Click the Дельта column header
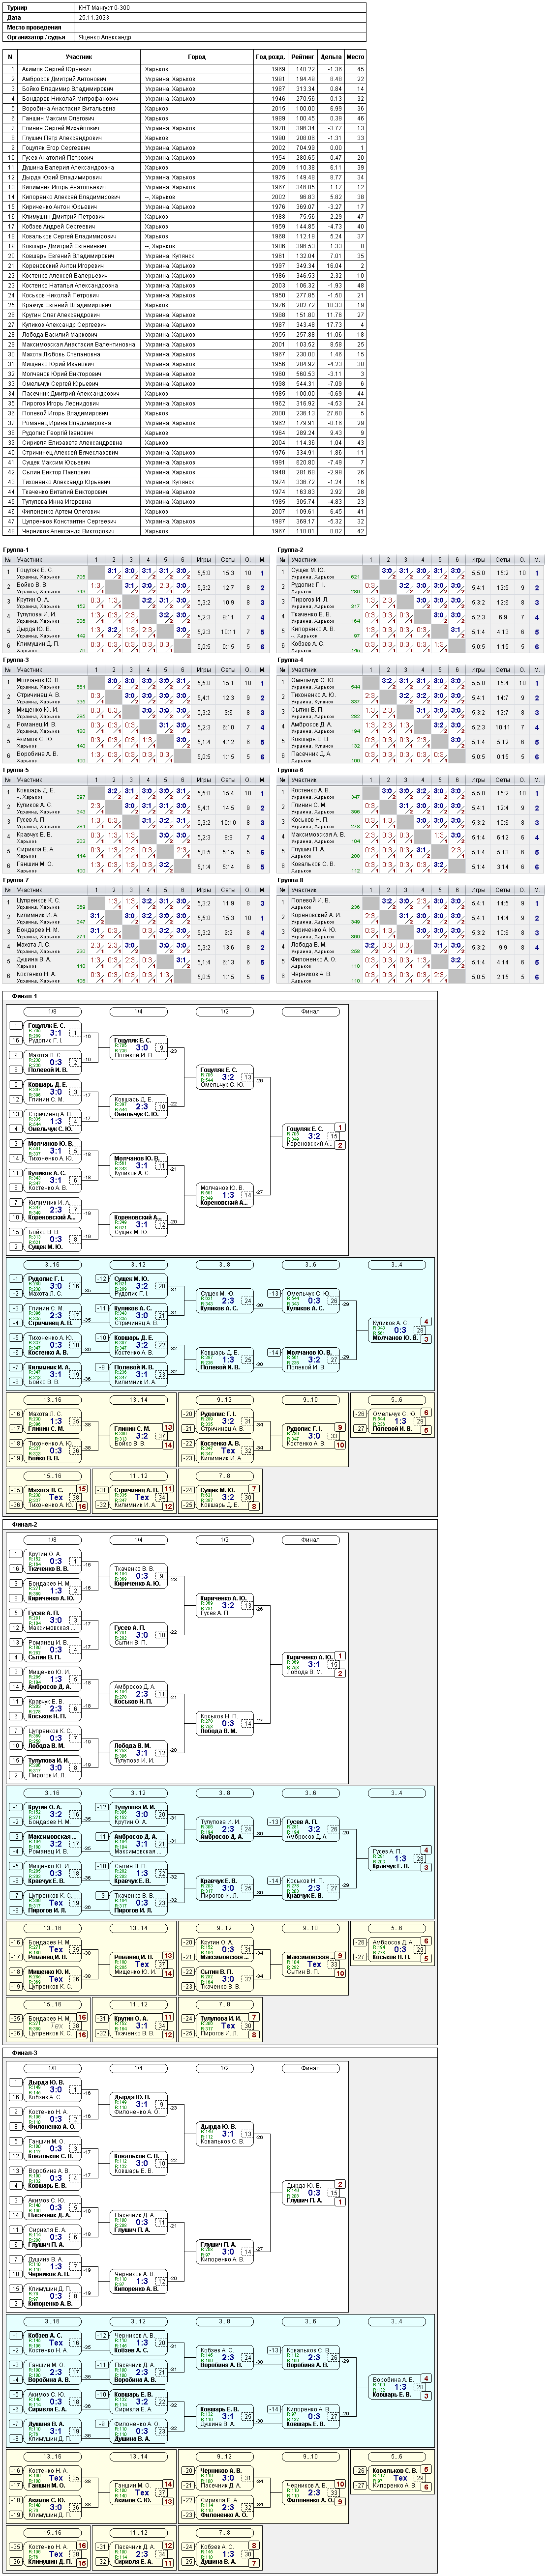Screen dimensions: 549x2576 click(x=330, y=56)
